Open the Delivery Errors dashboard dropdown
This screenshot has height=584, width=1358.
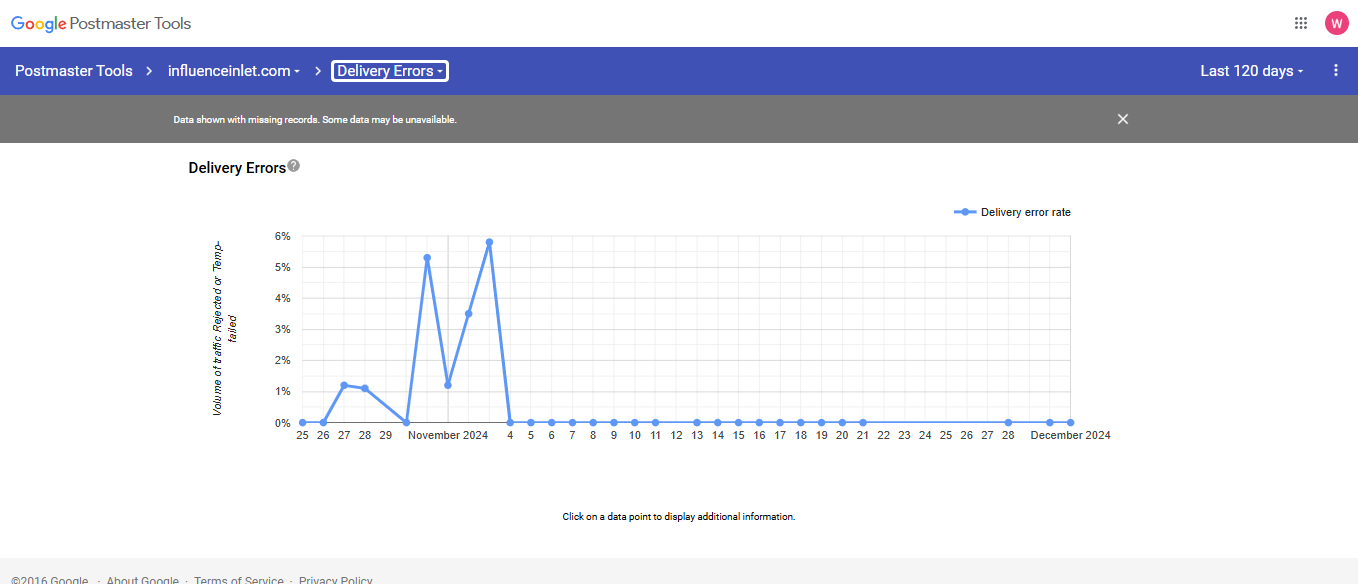[390, 71]
